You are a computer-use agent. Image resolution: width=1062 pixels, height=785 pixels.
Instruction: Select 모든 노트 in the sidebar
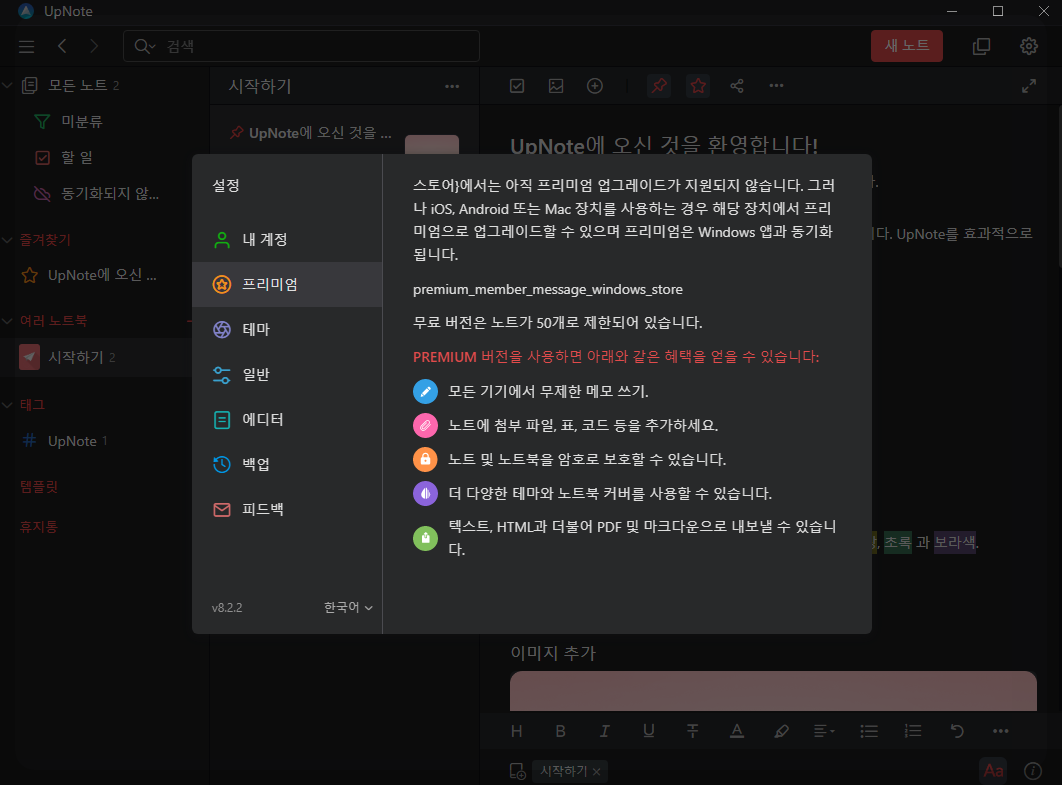click(x=84, y=85)
